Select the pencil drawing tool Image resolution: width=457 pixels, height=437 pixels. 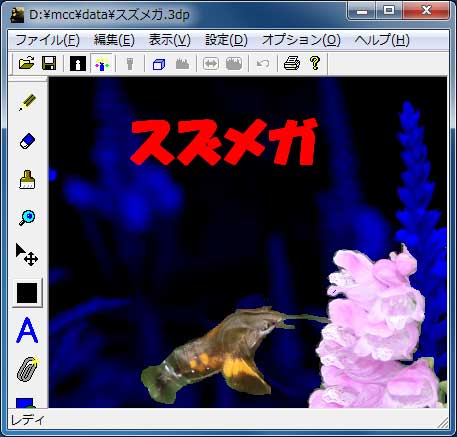[27, 102]
